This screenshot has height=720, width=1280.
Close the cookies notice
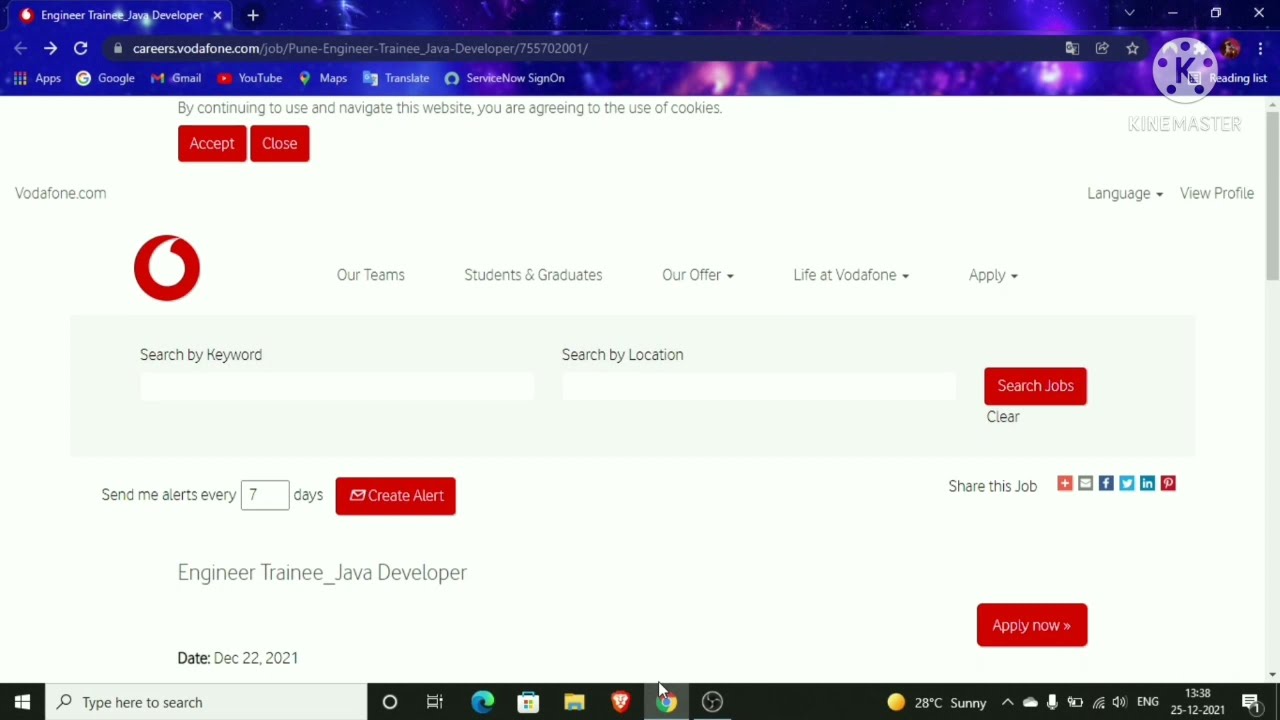click(280, 143)
